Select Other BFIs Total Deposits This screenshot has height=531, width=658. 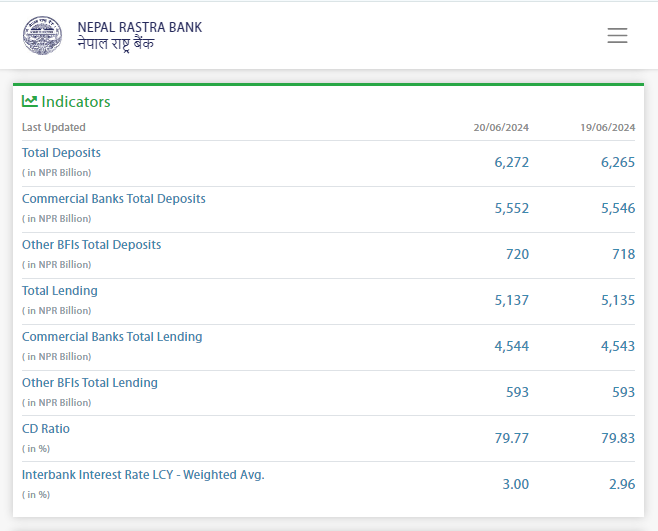click(91, 245)
